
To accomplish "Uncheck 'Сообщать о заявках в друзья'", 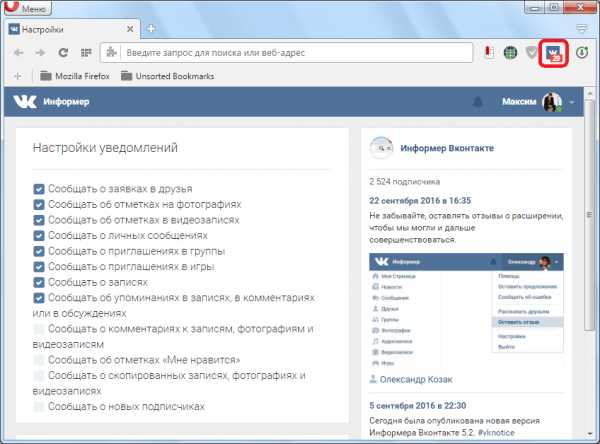I will (x=39, y=189).
